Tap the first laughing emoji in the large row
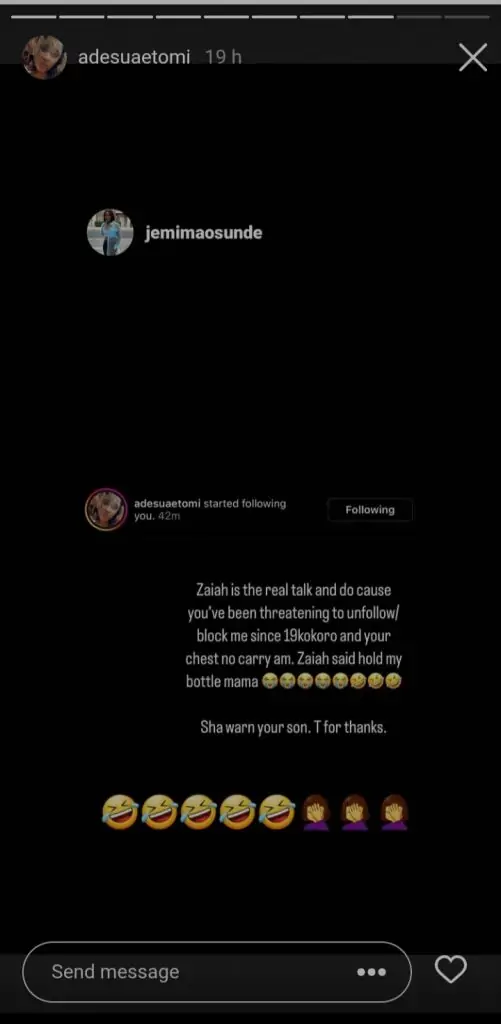Screen dimensions: 501x1024 pyautogui.click(x=120, y=812)
